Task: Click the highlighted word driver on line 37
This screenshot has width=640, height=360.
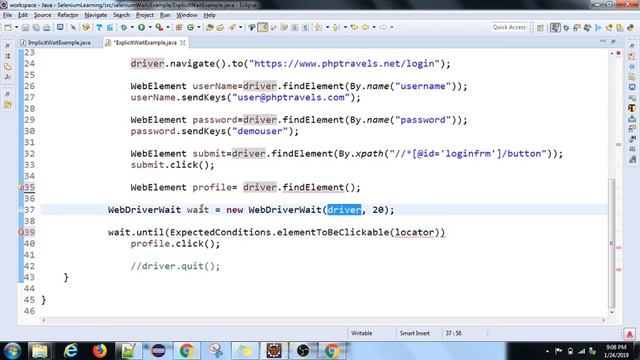Action: pyautogui.click(x=344, y=210)
